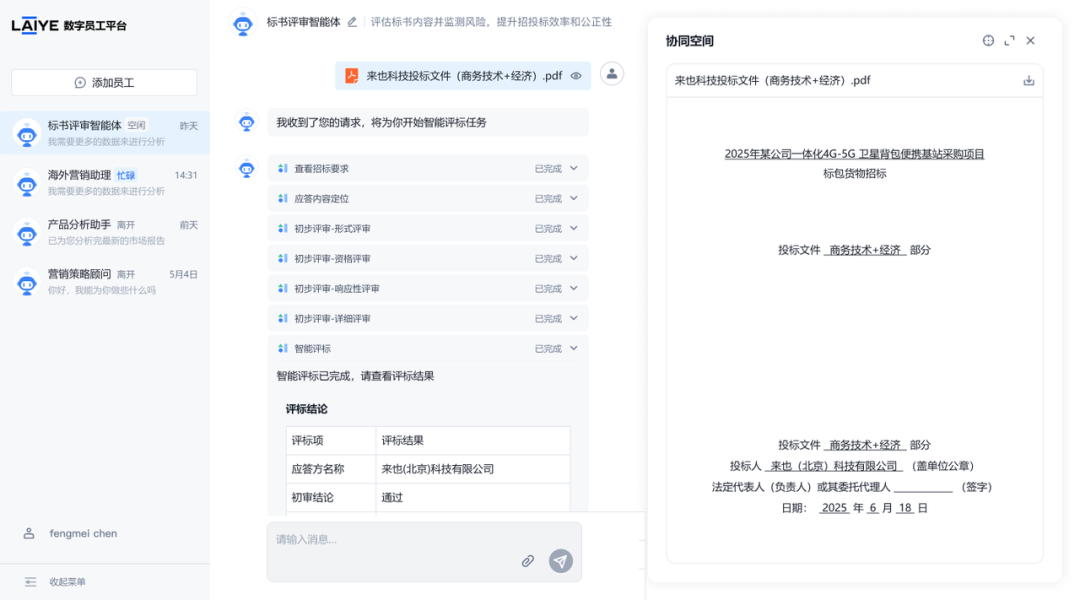Download 来也科技投标文件 PDF in 协同空间
The image size is (1080, 600).
[x=1028, y=81]
